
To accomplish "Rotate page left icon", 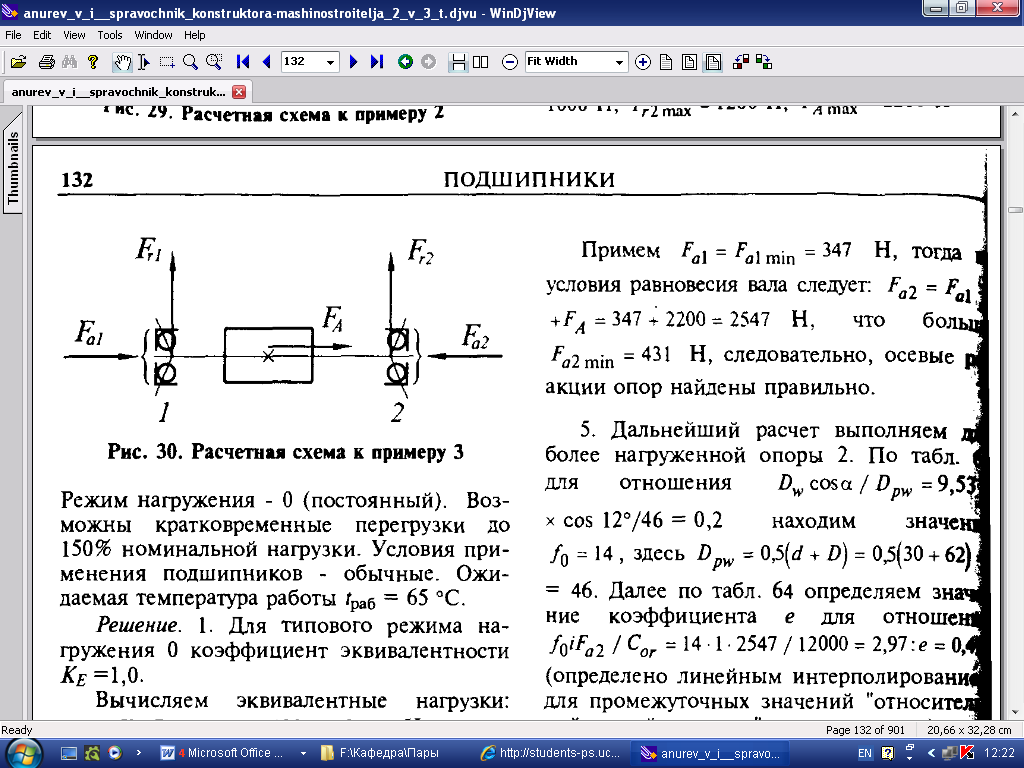I will click(741, 62).
